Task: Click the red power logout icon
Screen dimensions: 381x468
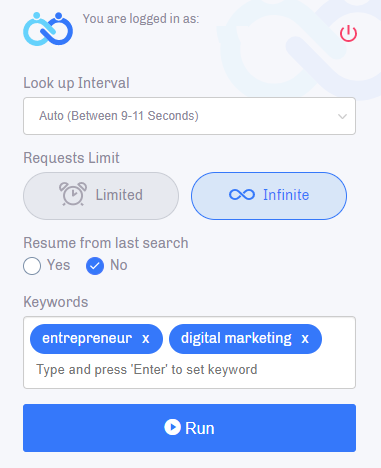Action: (348, 33)
